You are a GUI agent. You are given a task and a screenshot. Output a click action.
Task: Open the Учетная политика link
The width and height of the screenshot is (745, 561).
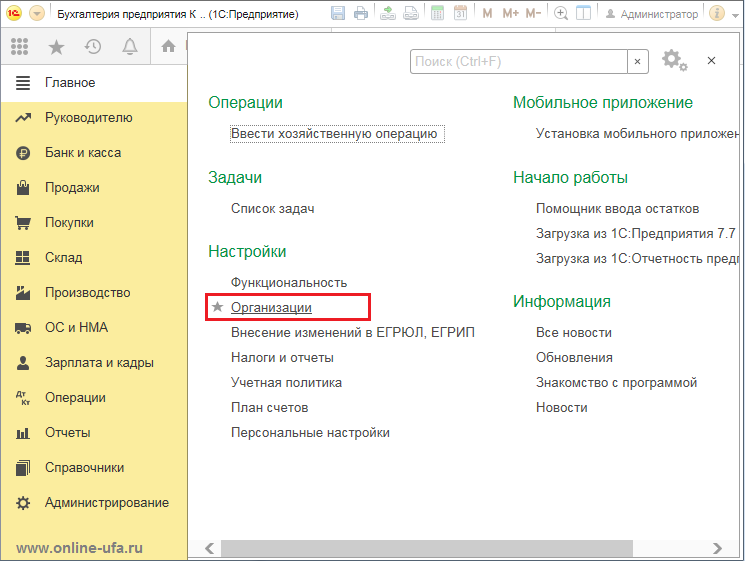point(287,382)
